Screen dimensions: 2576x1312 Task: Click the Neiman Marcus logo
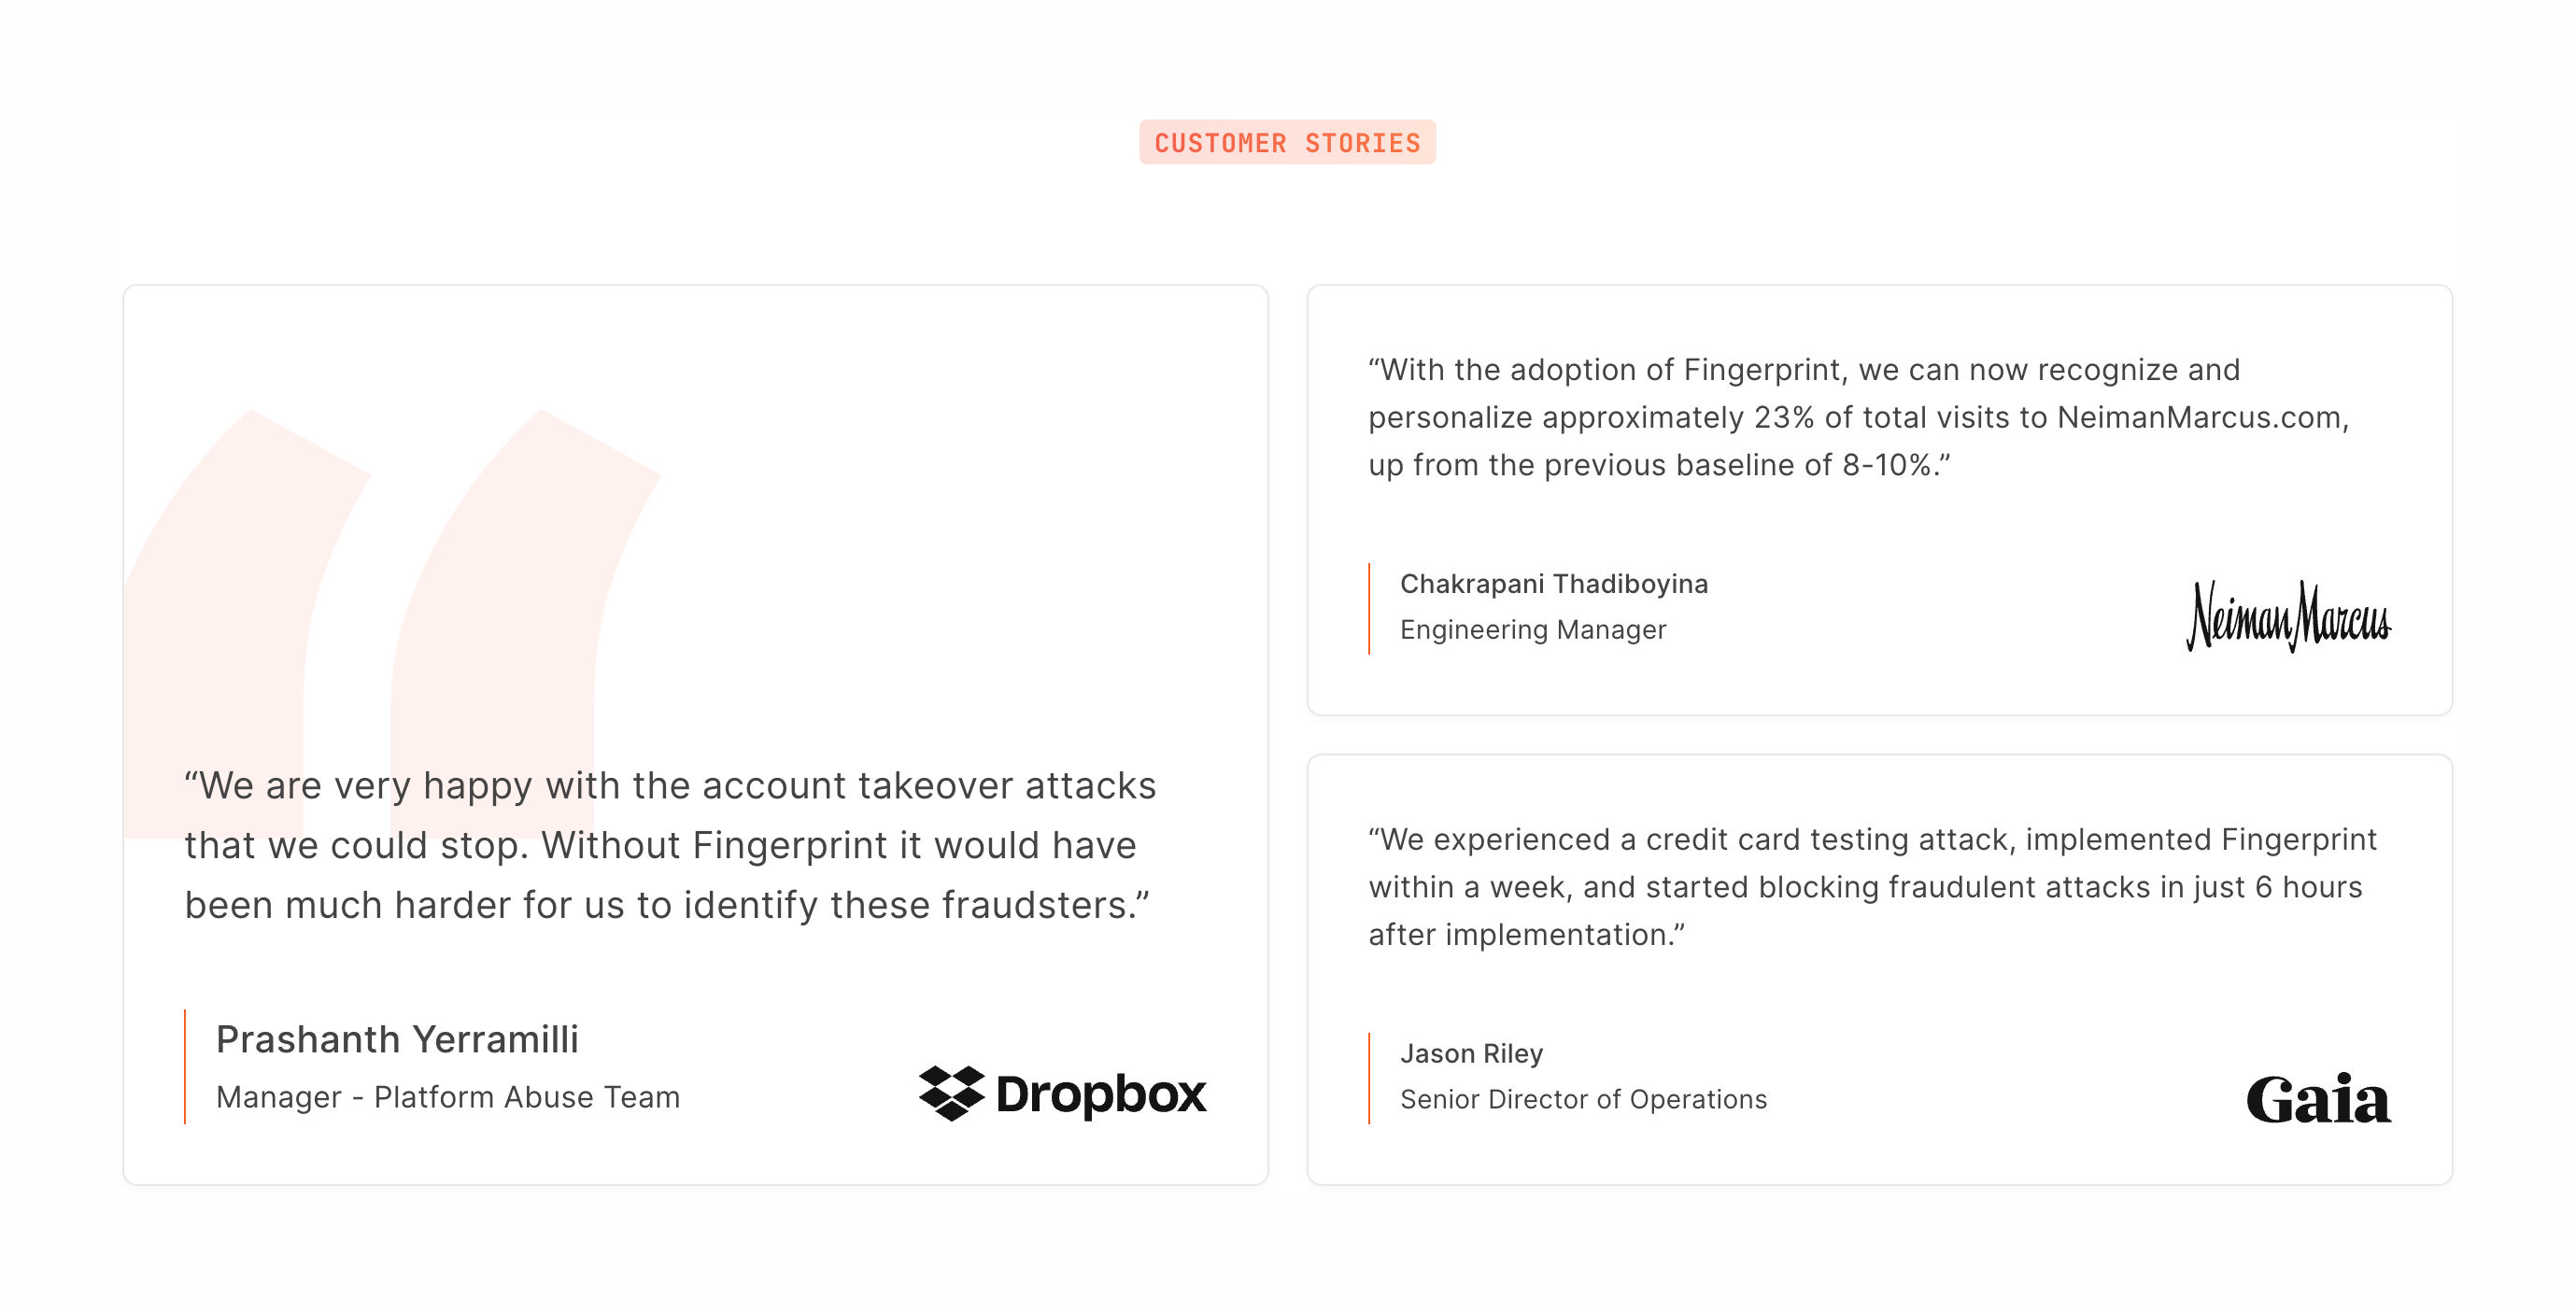(2288, 616)
